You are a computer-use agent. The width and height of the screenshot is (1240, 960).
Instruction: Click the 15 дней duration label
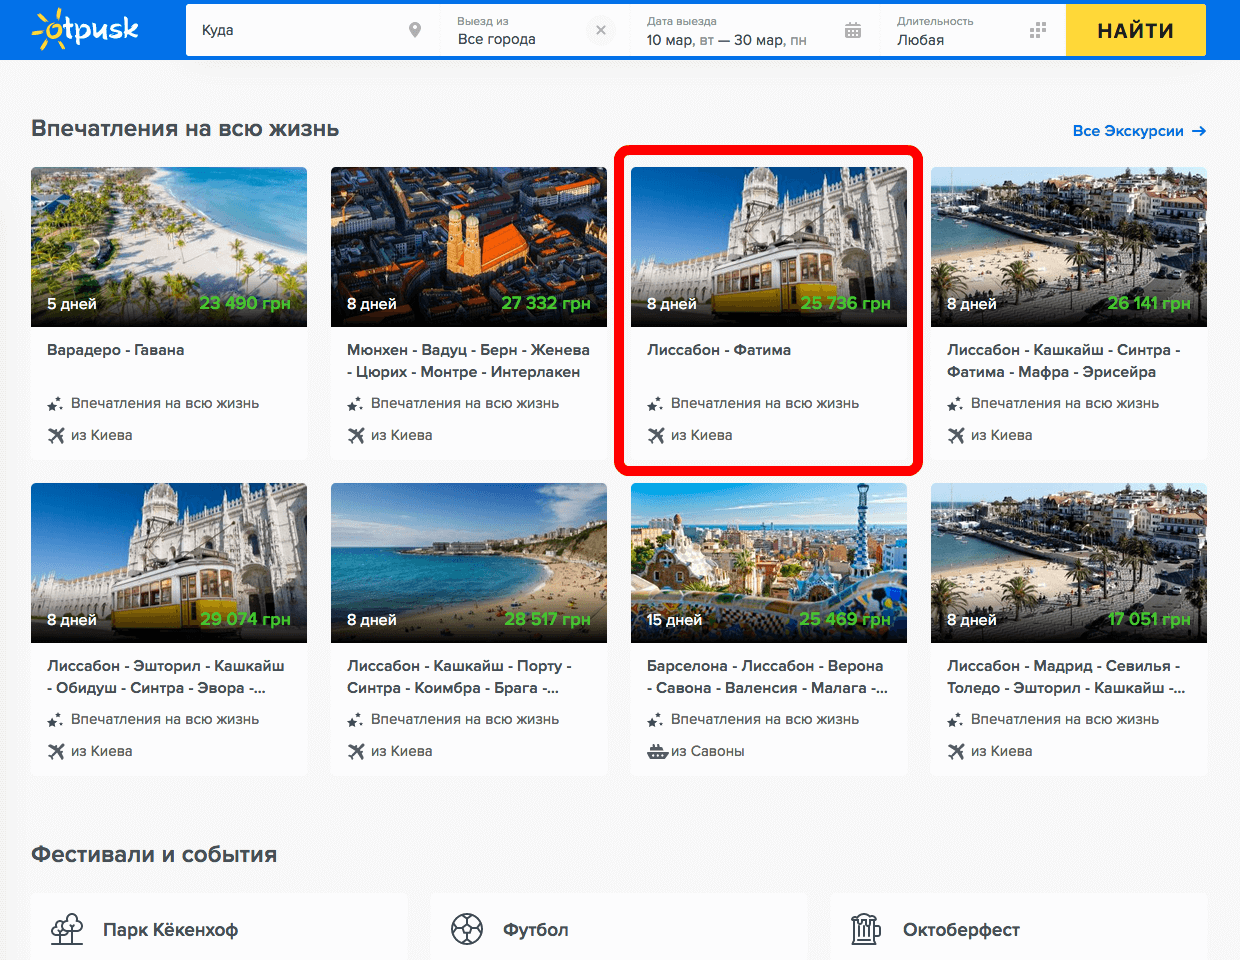674,620
